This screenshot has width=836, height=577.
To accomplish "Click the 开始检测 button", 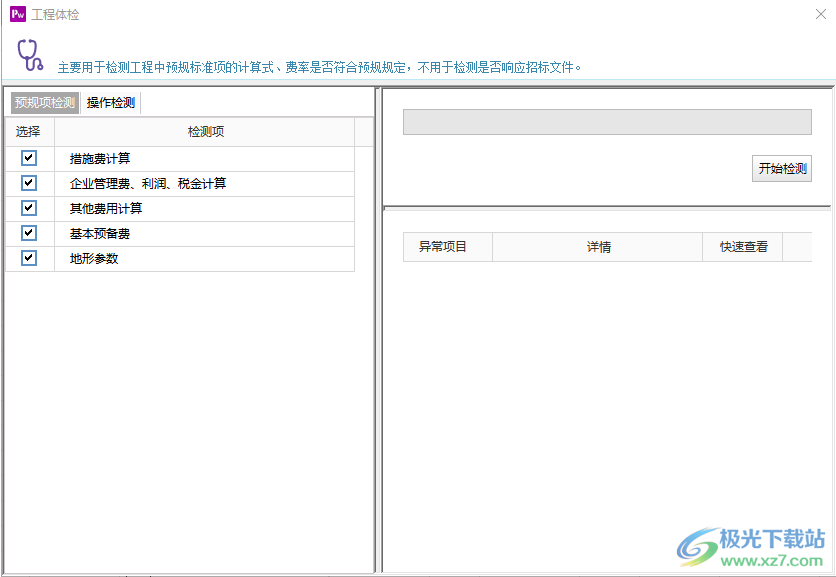I will point(782,169).
